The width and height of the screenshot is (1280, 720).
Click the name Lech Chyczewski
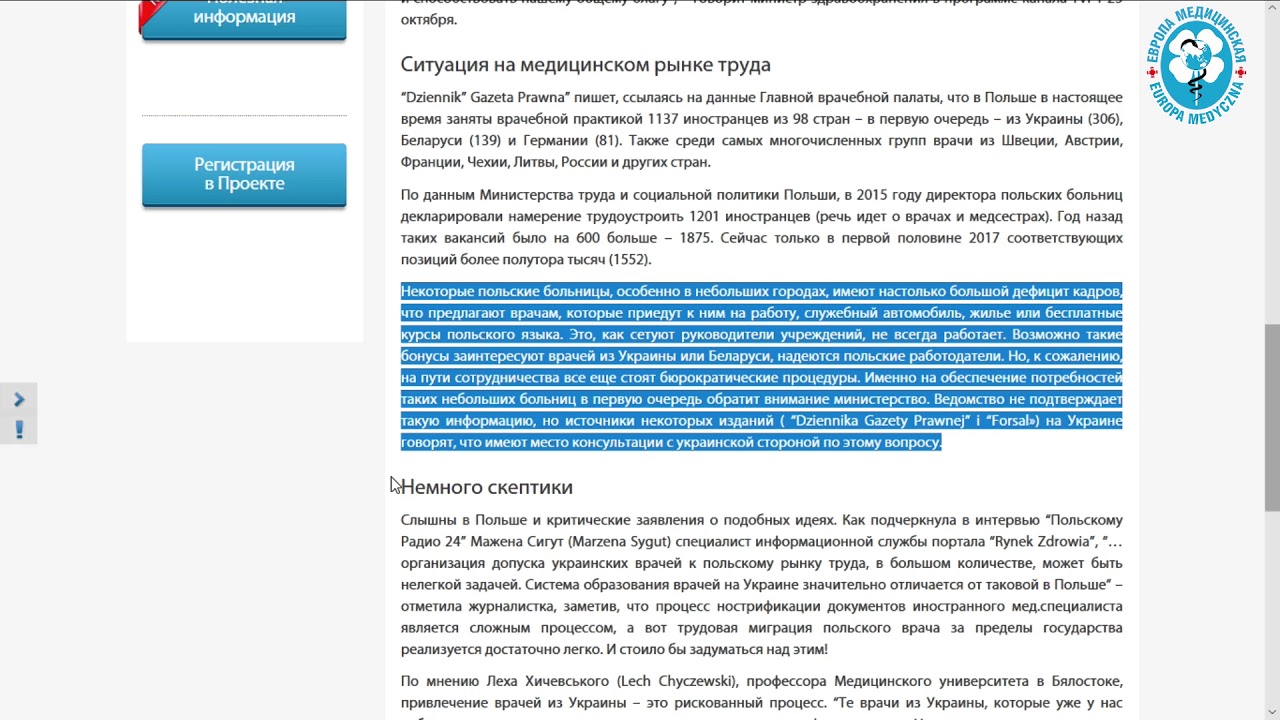(x=678, y=682)
